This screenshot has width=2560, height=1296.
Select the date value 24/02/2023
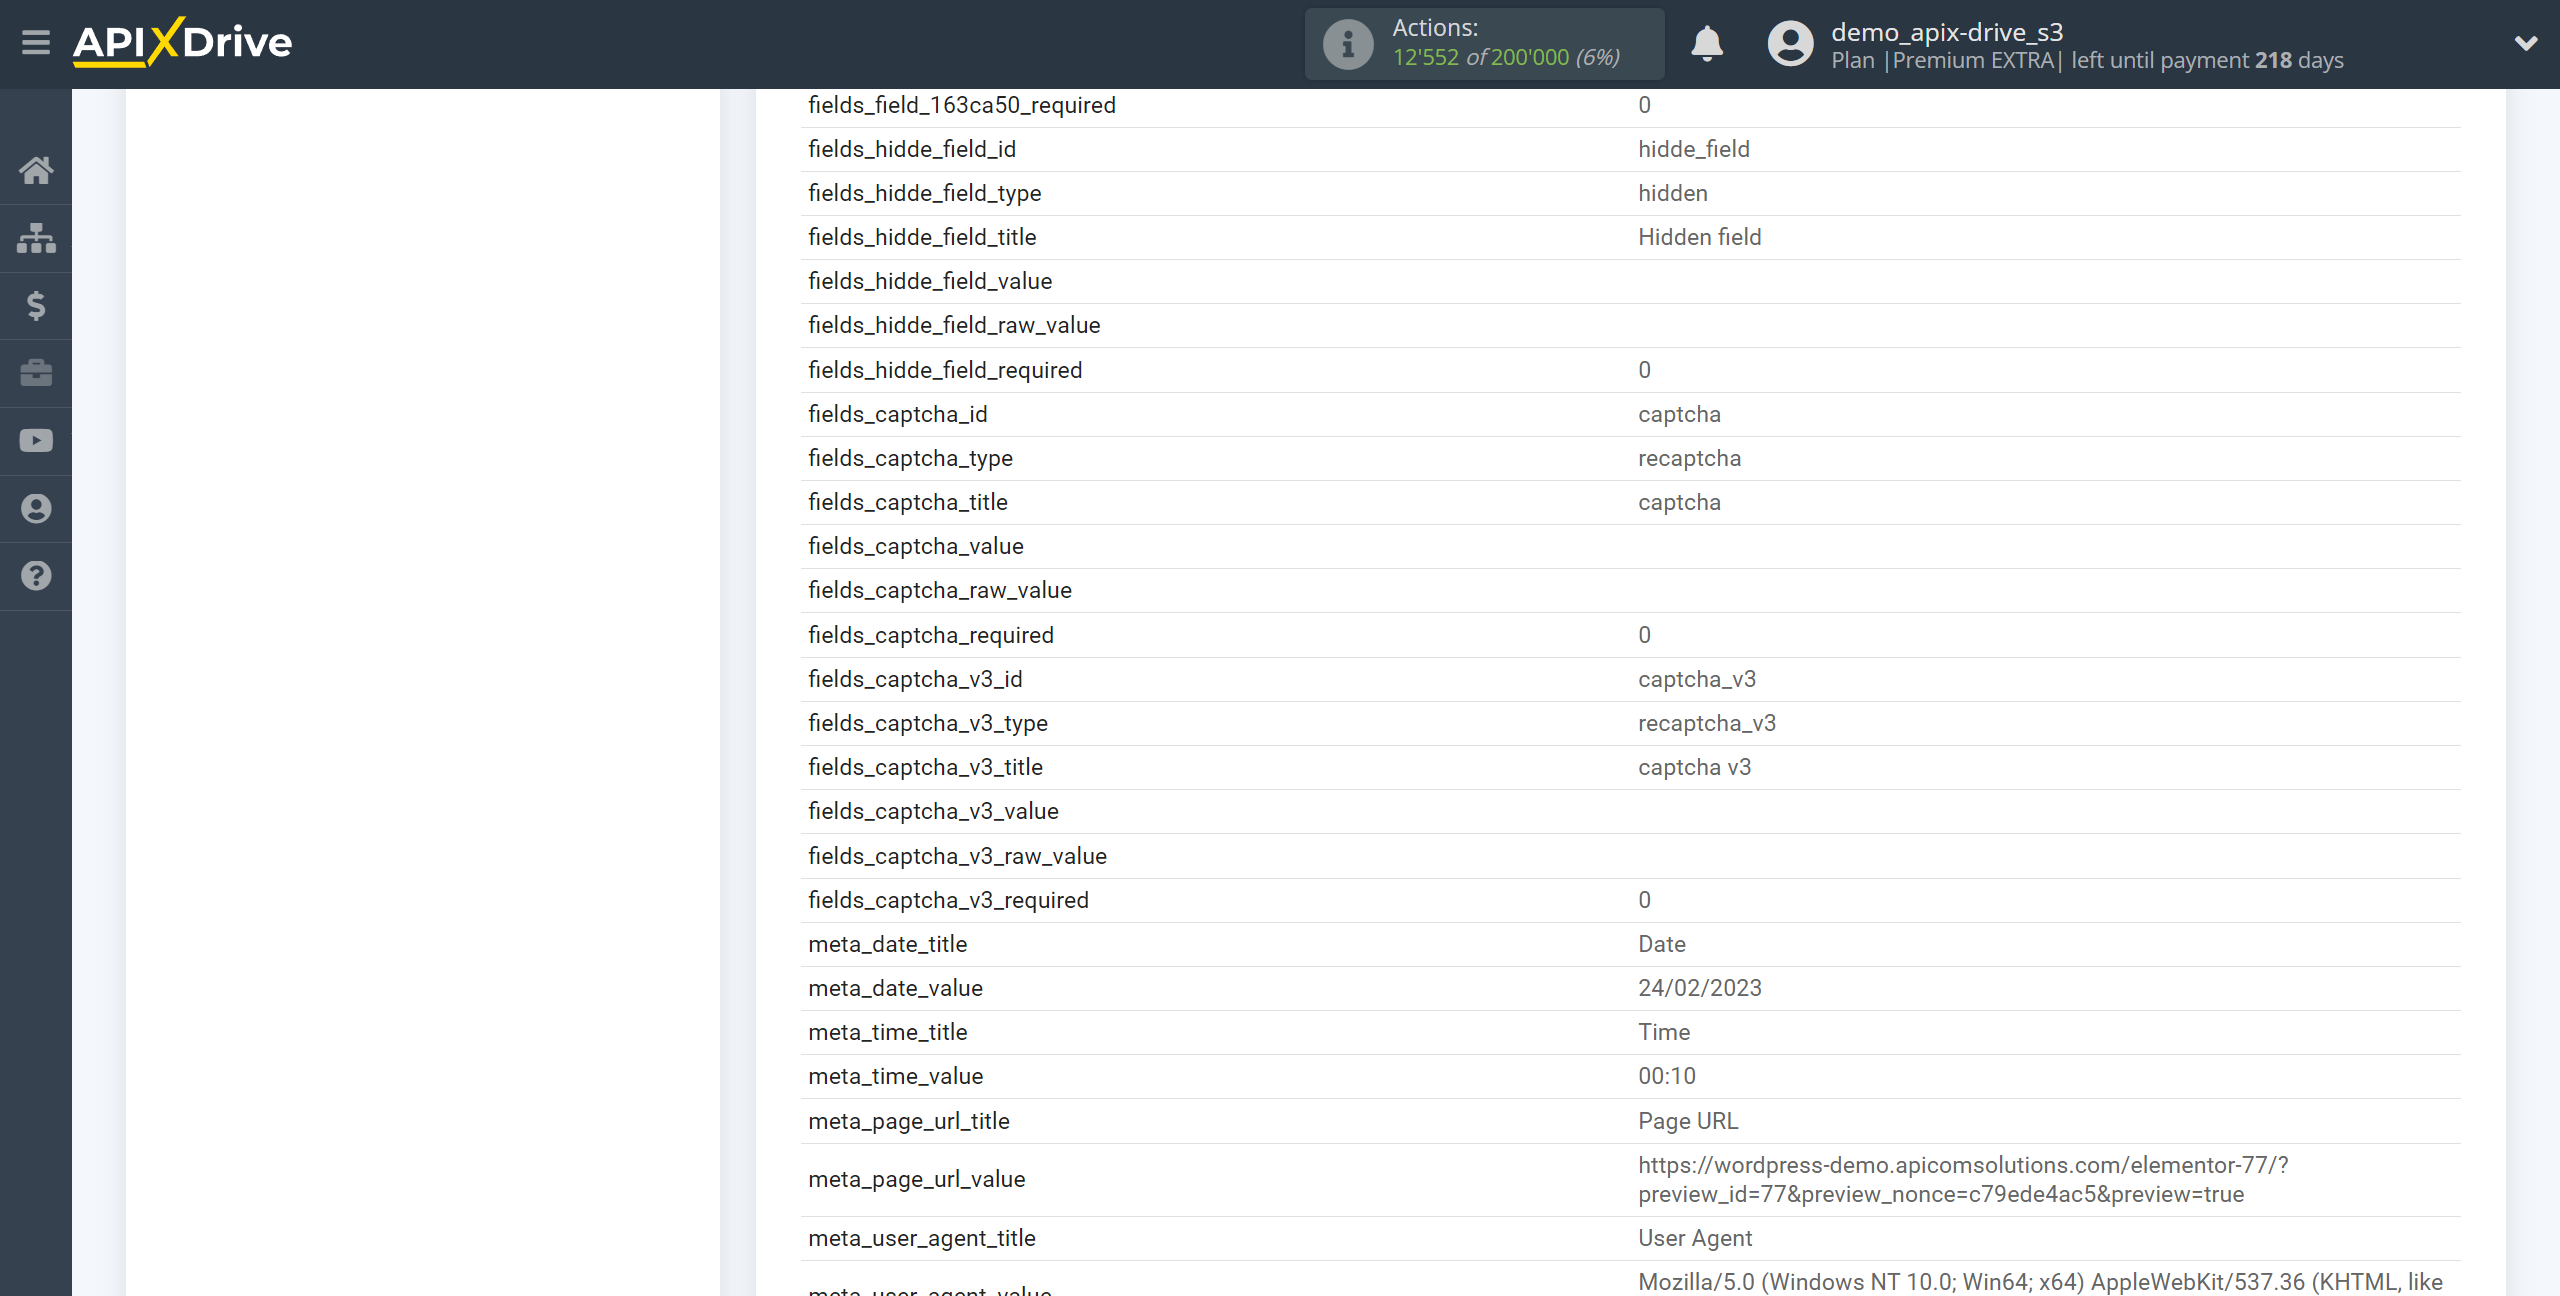pos(1700,988)
